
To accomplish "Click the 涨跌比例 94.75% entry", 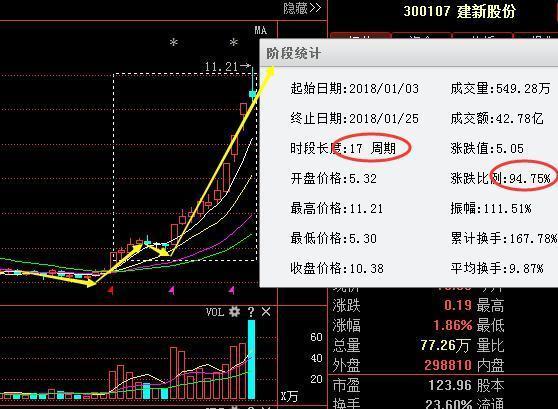I will pos(500,178).
